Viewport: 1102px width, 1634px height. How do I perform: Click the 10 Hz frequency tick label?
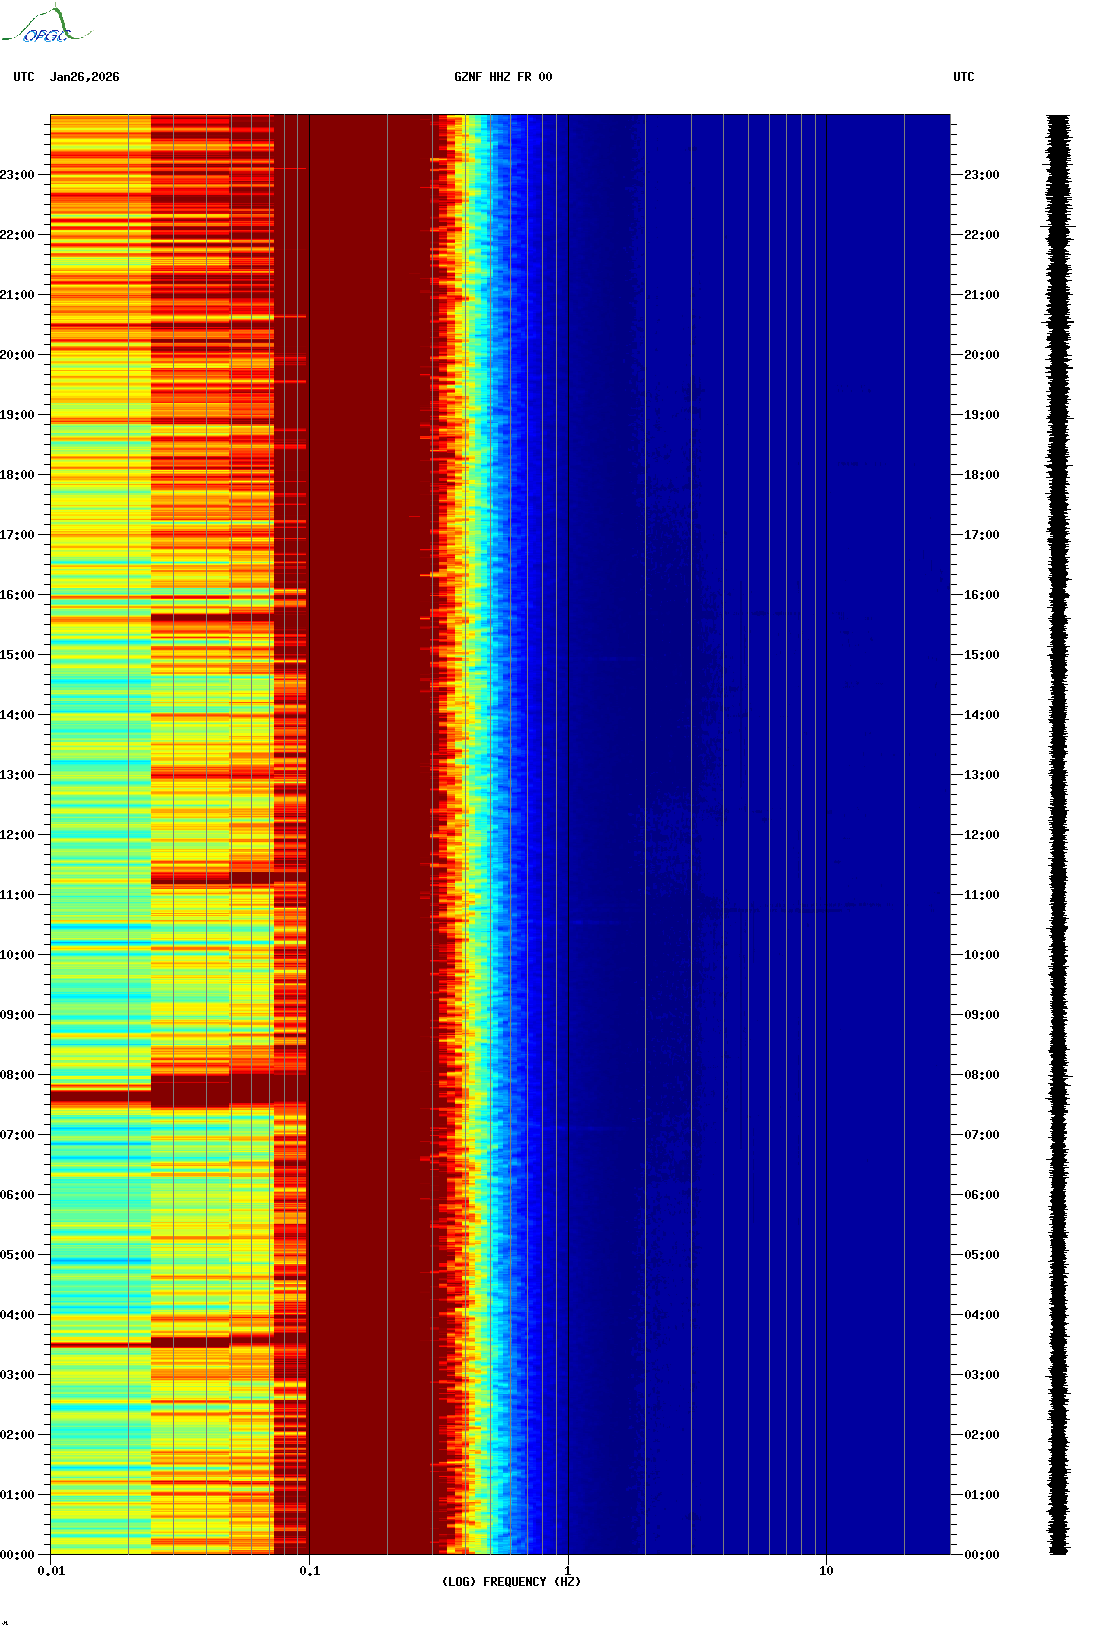(x=826, y=1571)
